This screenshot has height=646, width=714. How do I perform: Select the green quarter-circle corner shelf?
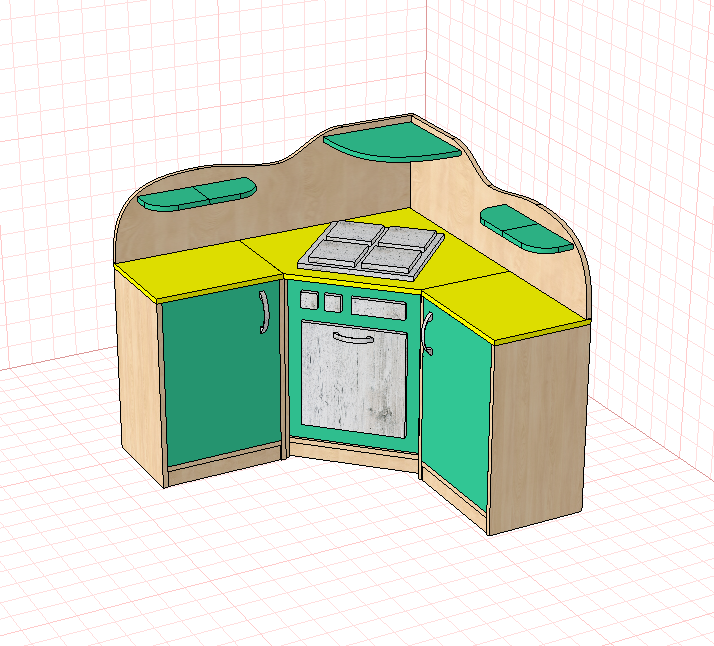click(x=393, y=142)
